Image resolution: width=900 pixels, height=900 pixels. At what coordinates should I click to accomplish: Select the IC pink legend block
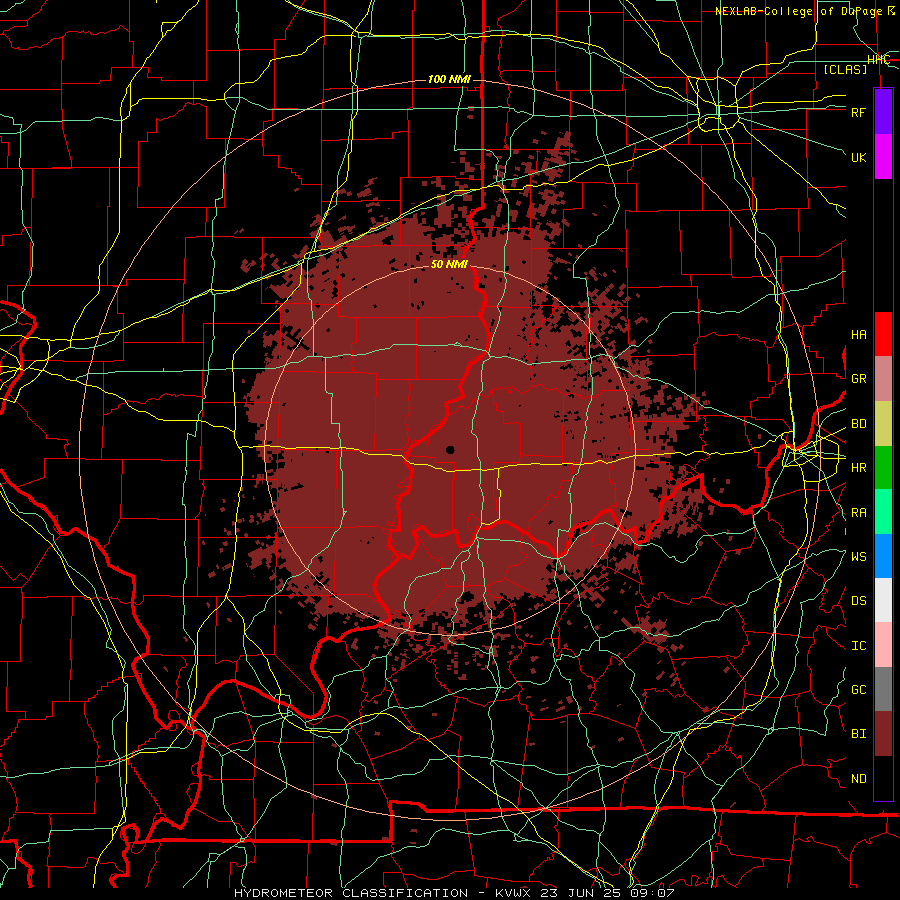pos(883,645)
